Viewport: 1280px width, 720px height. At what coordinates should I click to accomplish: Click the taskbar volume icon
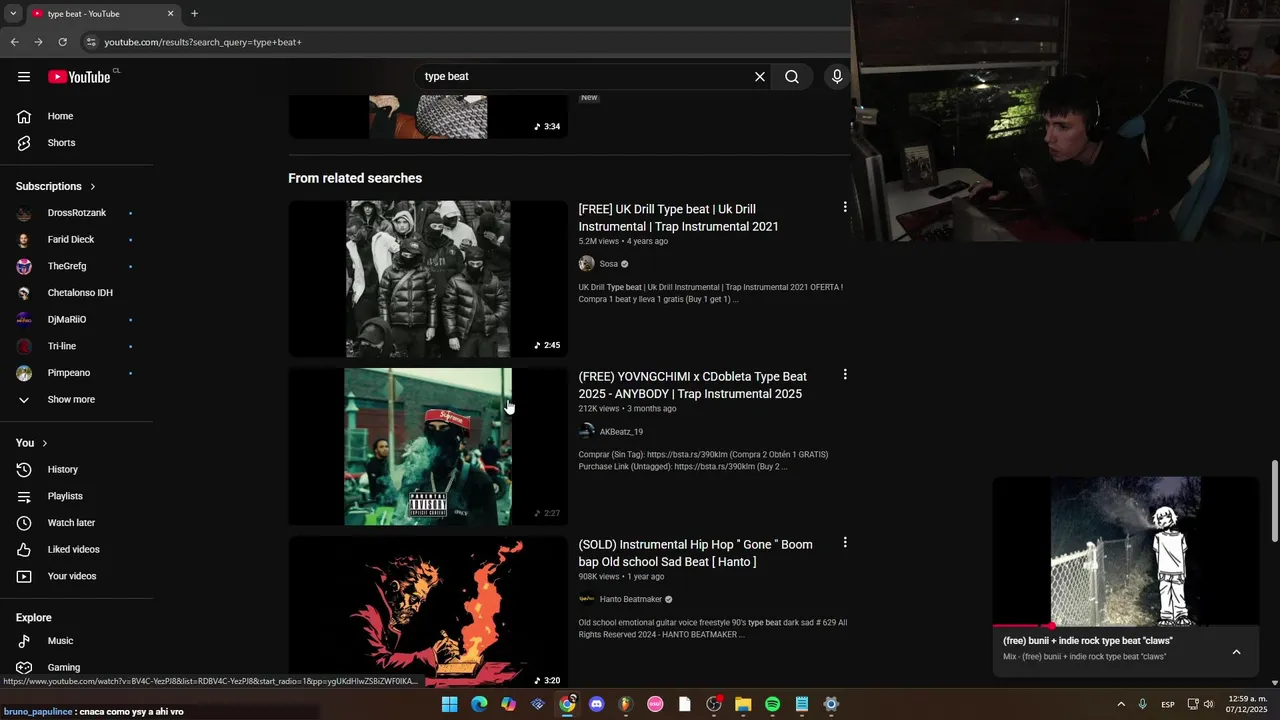click(1208, 704)
